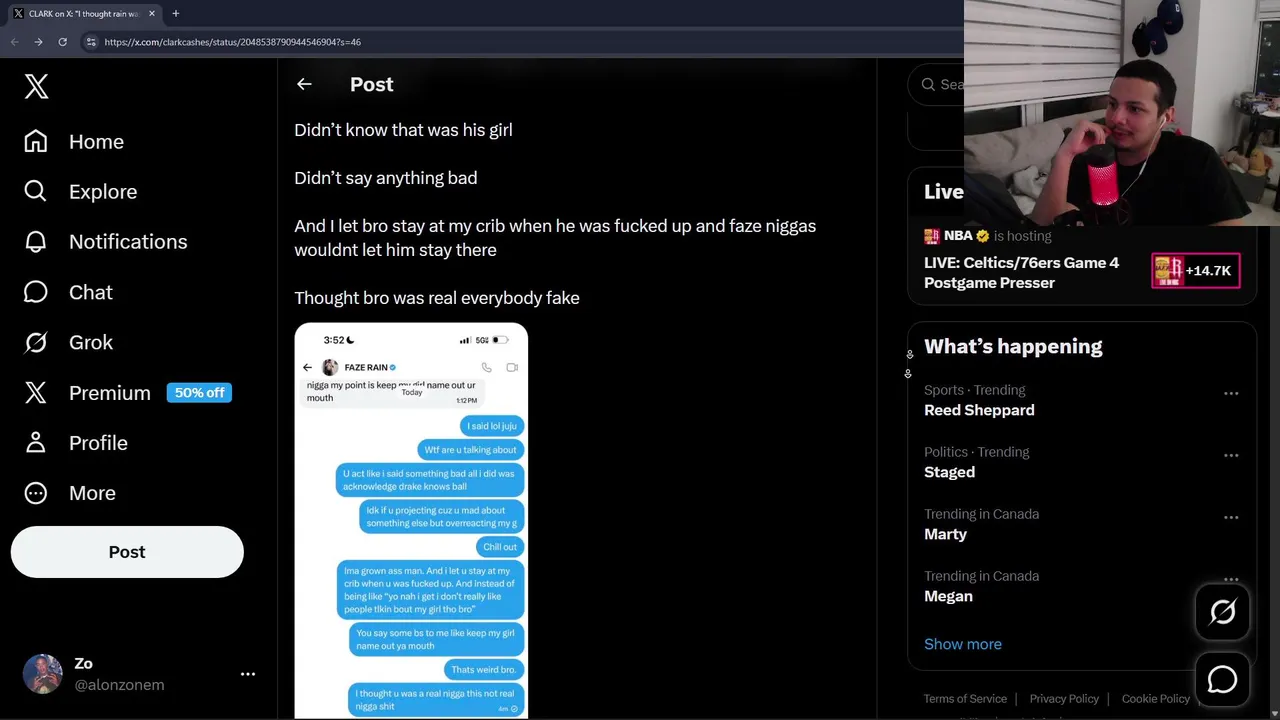Open the attached FAZE RAIN chat screenshot
The image size is (1280, 720).
[x=411, y=520]
